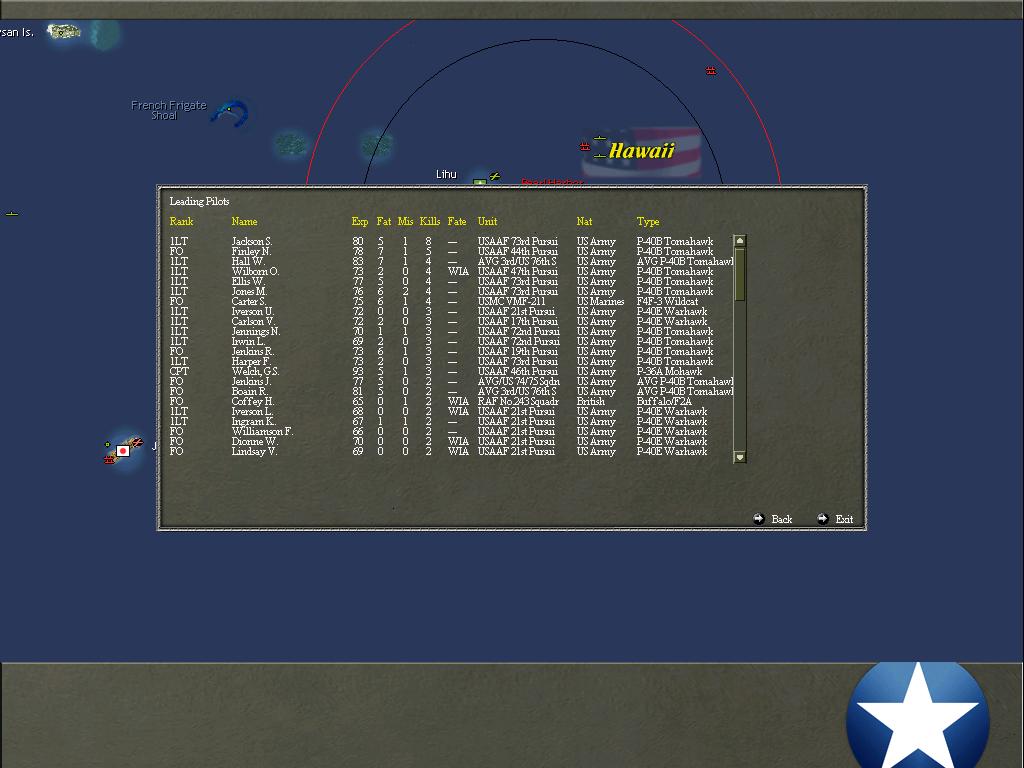Viewport: 1024px width, 768px height.
Task: Select pilot Ellis W. row
Action: click(x=451, y=281)
